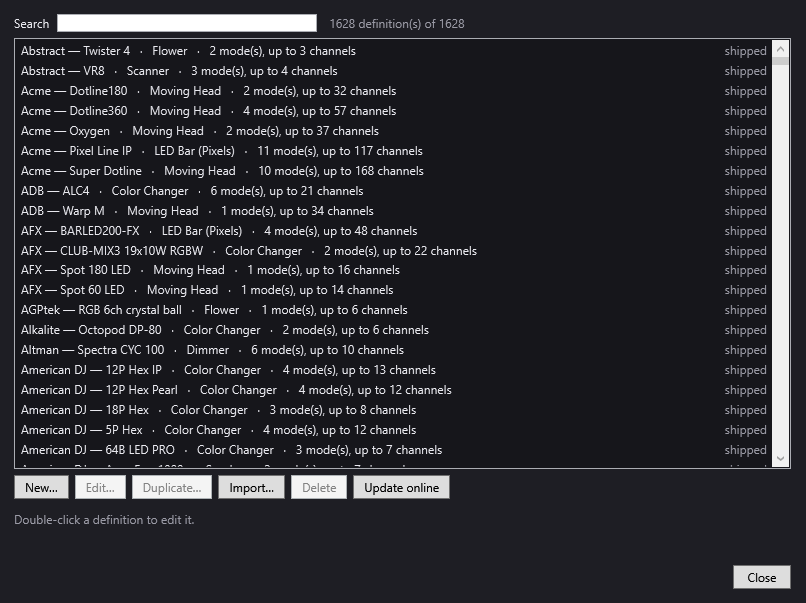
Task: Select the ADB — ALC4 row
Action: tap(393, 191)
